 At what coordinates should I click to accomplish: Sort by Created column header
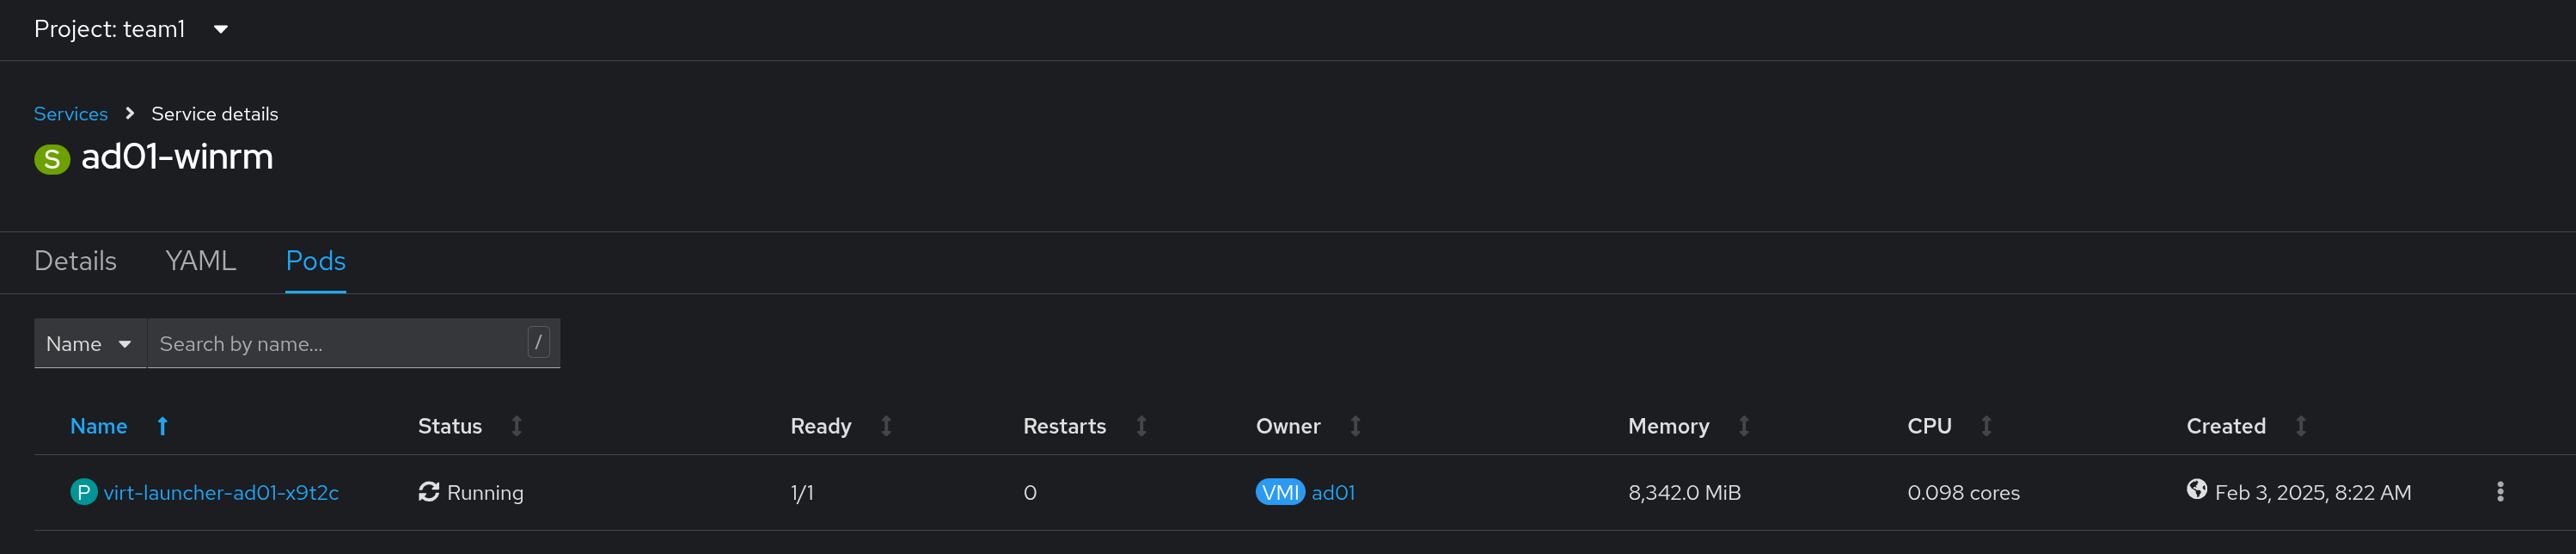(2225, 426)
